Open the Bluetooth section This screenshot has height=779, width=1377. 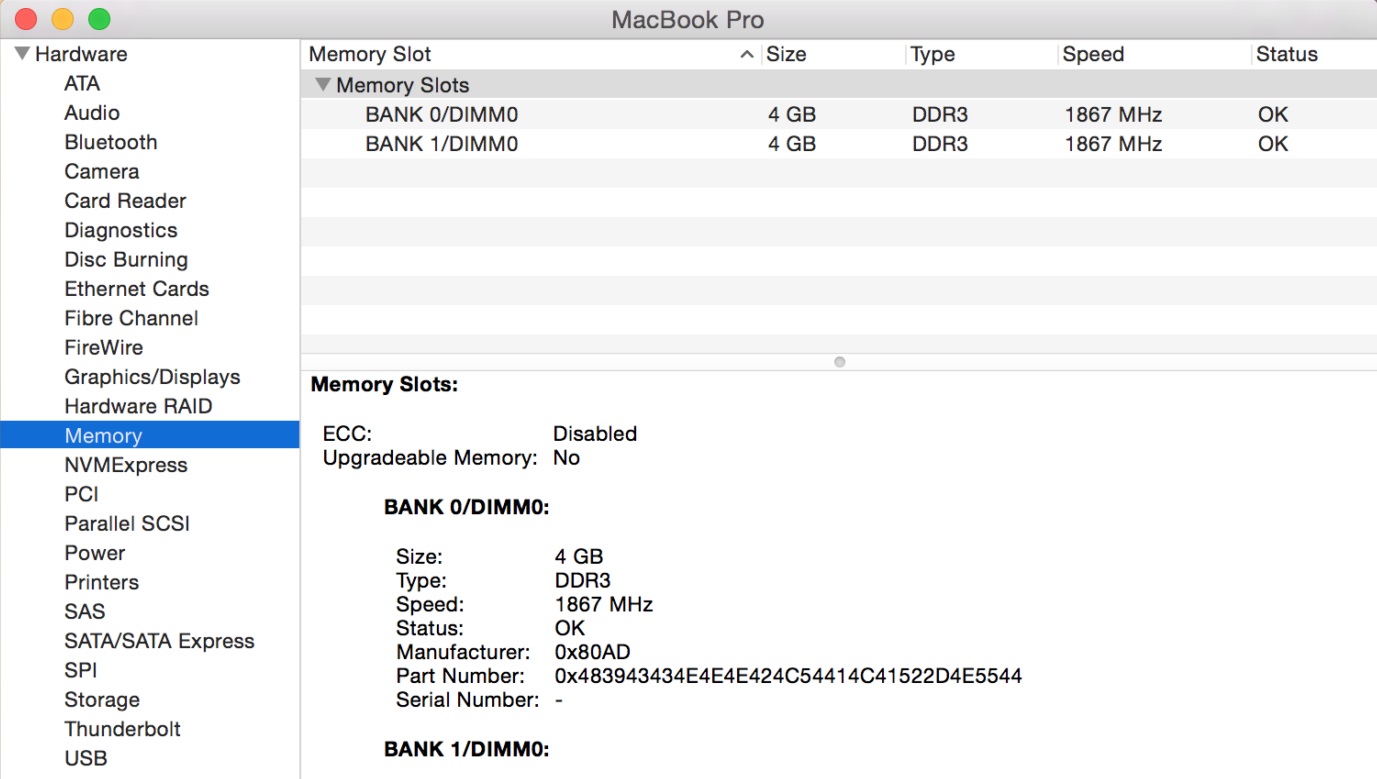(x=111, y=142)
